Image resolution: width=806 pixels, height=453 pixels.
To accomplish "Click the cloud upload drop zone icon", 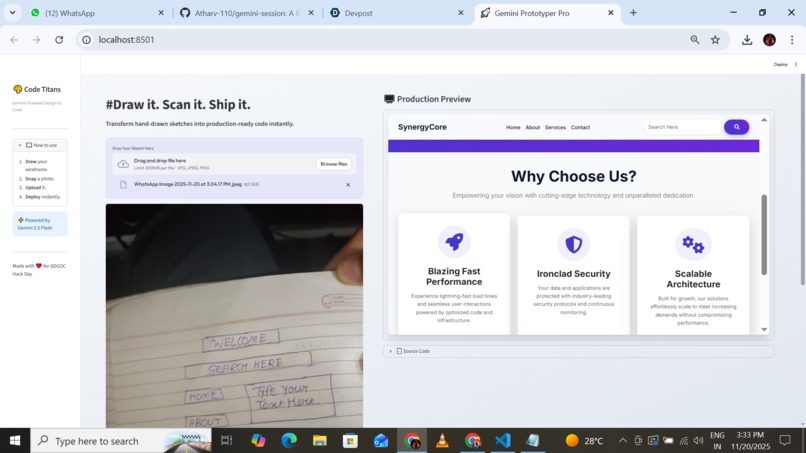I will [123, 164].
